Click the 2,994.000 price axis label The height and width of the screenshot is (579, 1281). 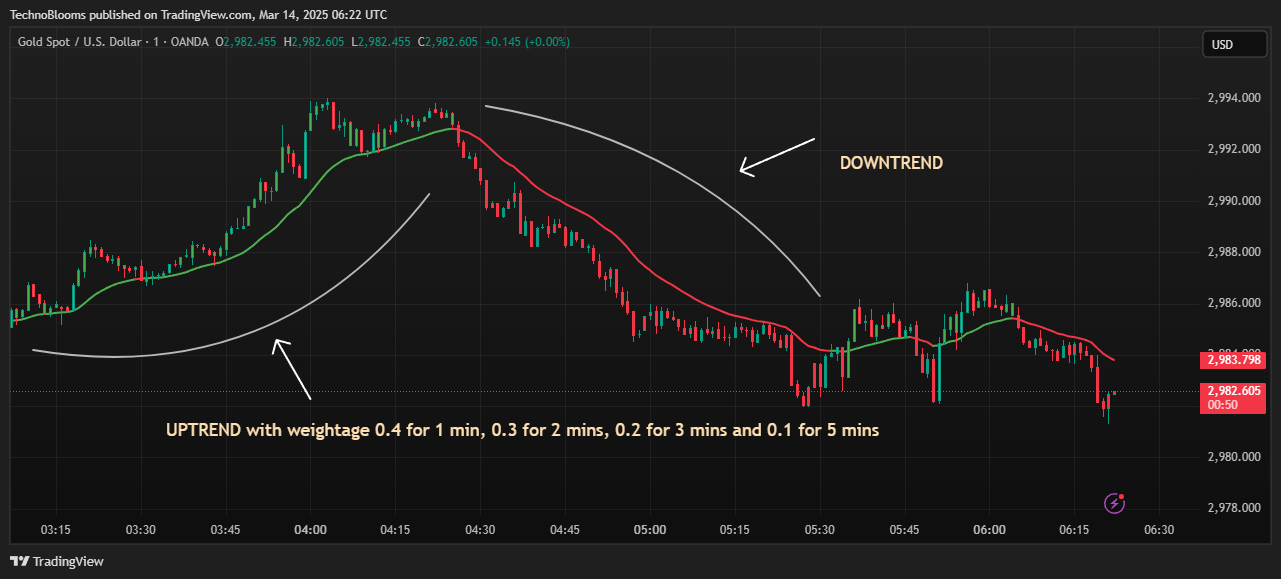click(x=1233, y=98)
